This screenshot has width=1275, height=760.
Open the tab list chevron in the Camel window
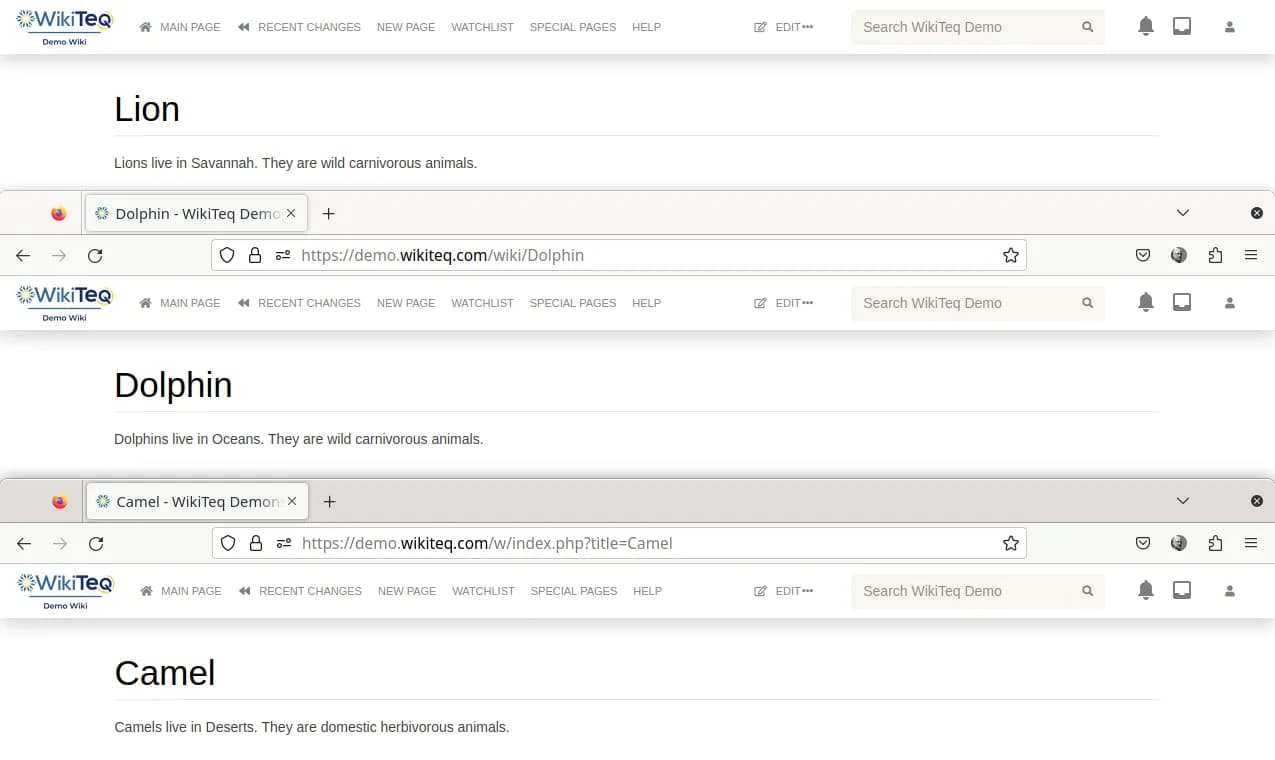point(1183,500)
